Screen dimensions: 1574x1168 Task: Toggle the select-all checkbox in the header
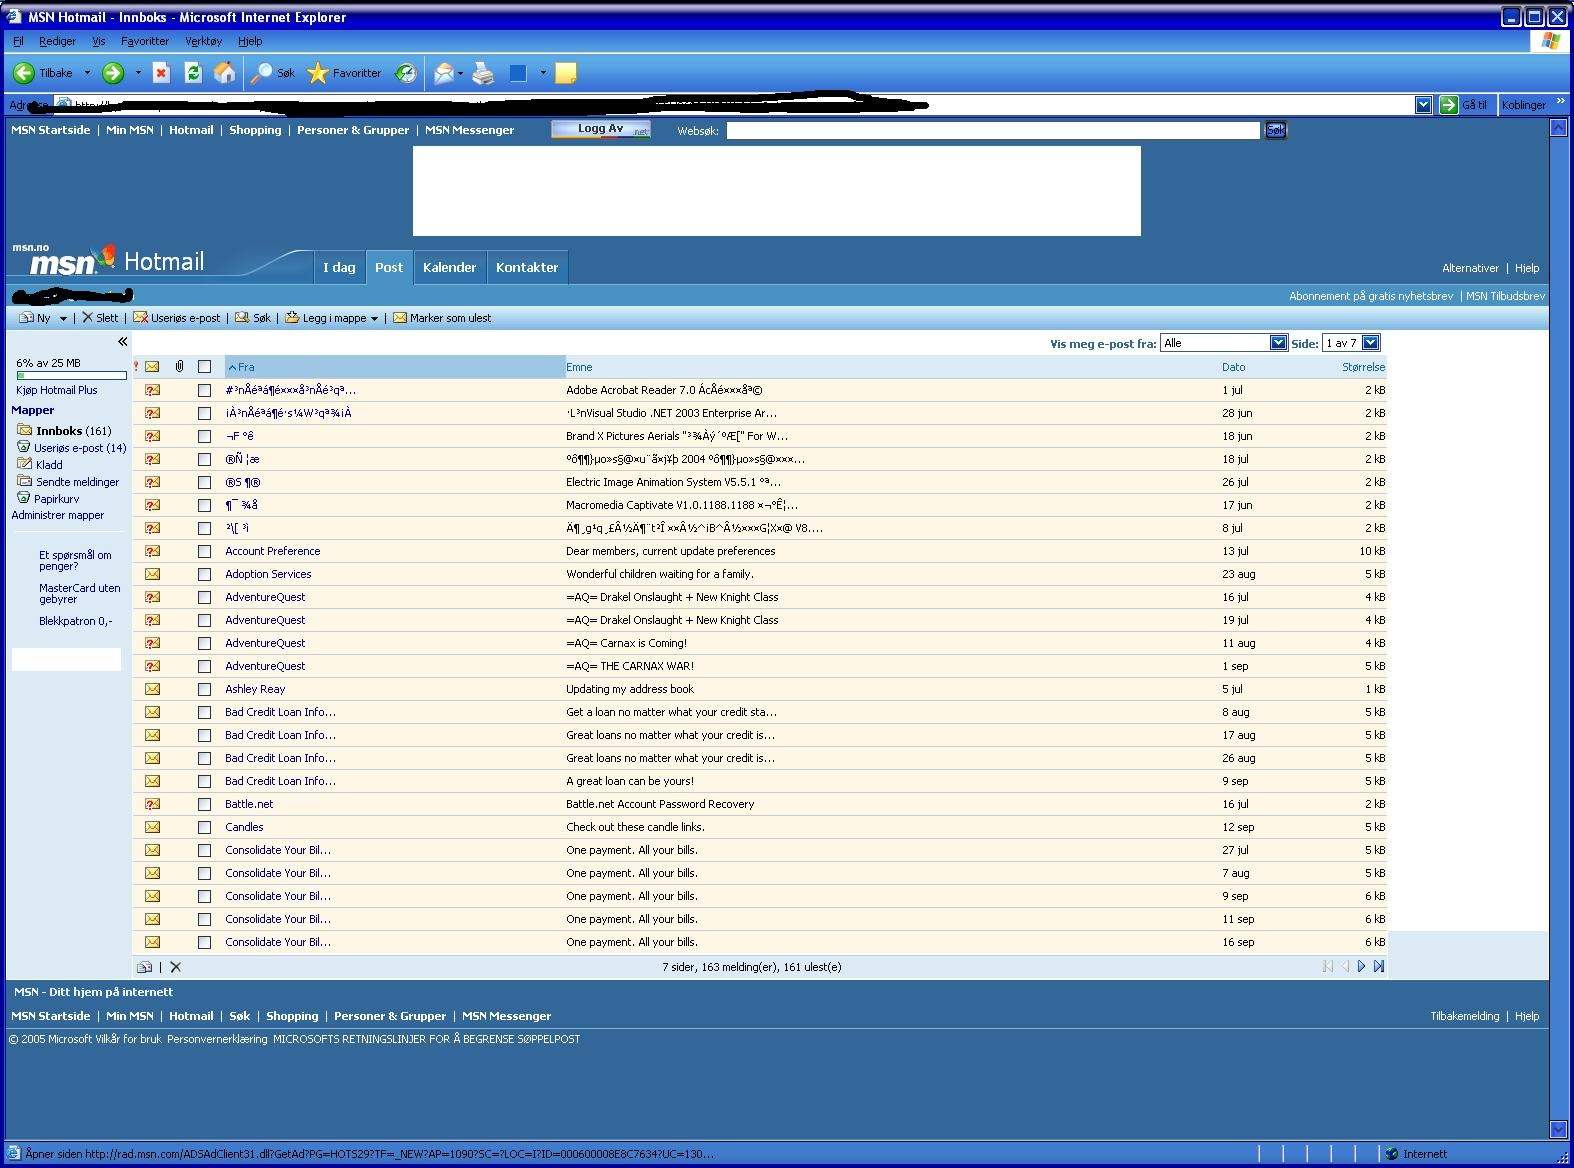click(x=205, y=367)
